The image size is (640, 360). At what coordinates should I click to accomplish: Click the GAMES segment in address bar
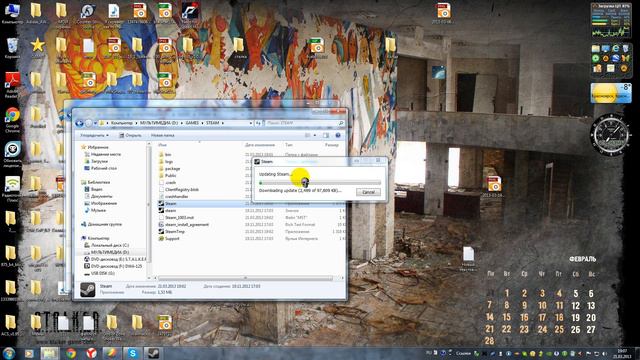192,123
